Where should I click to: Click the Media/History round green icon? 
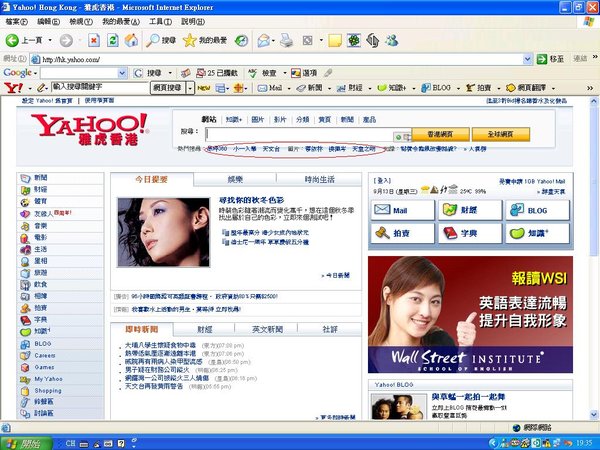point(241,40)
